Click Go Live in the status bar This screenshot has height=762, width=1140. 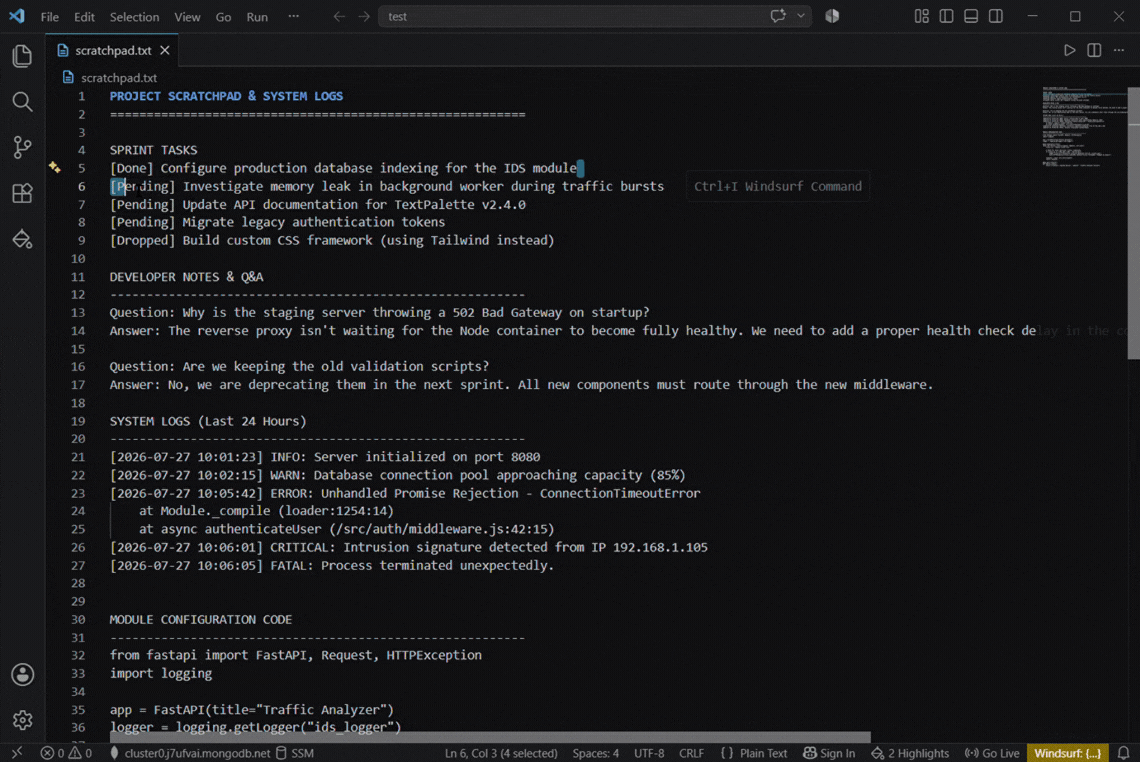pyautogui.click(x=992, y=753)
